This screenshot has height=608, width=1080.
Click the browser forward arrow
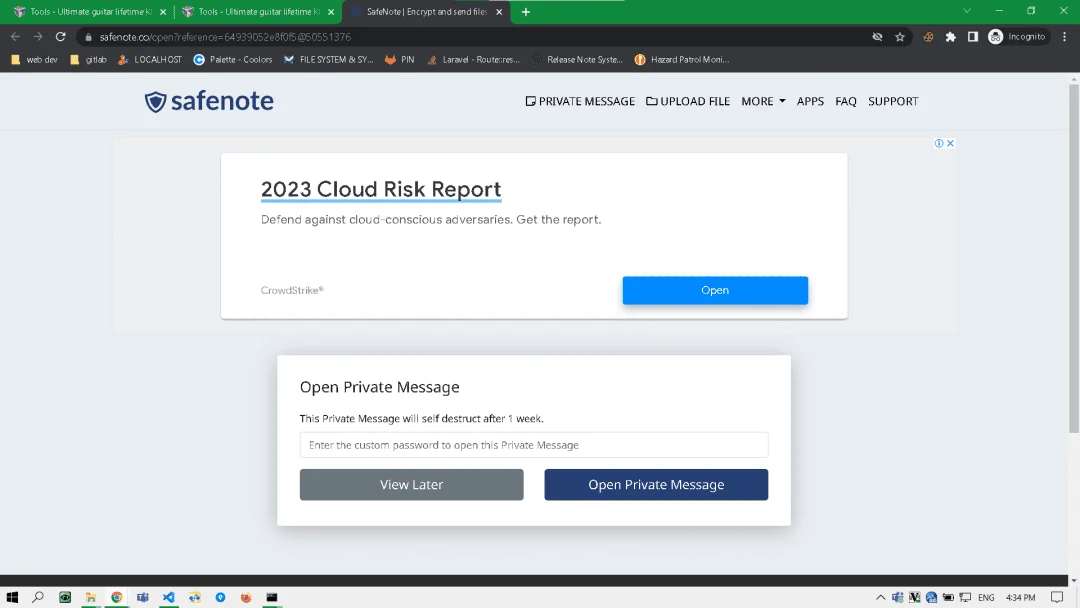pos(38,36)
